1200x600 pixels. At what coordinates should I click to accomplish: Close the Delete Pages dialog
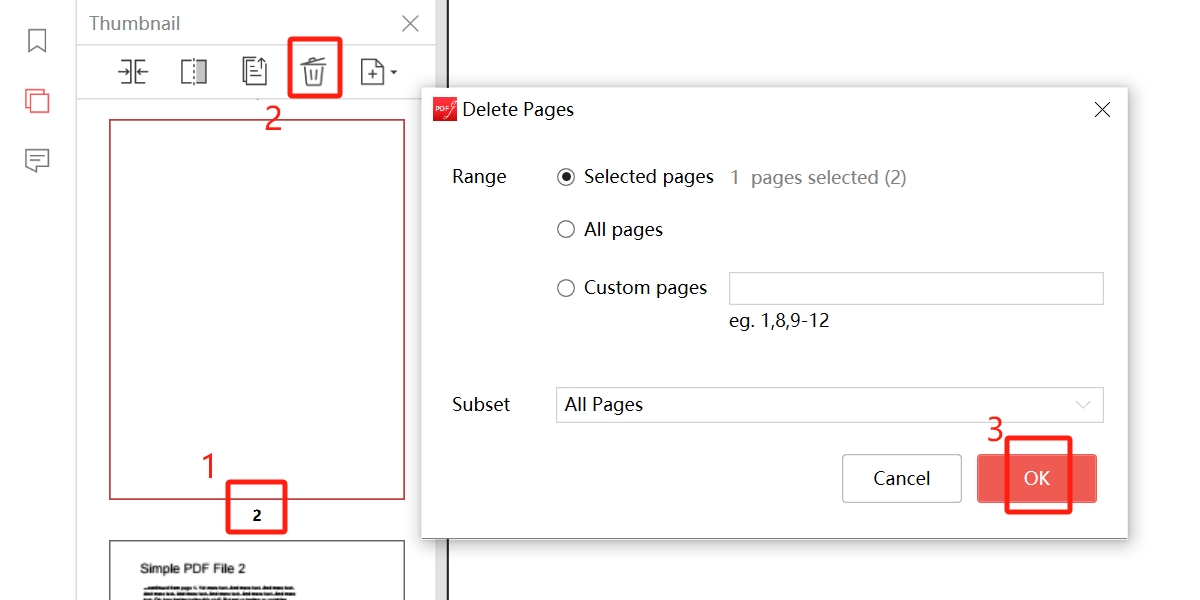point(1102,110)
